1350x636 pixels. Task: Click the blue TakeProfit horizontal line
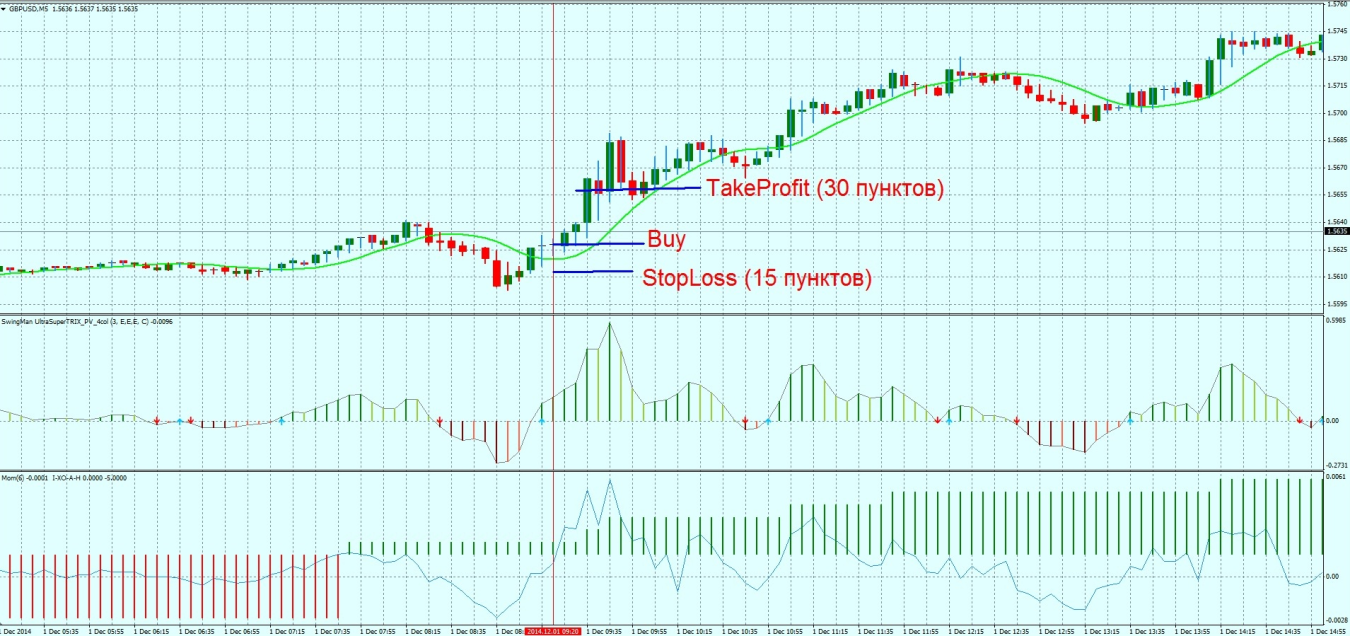638,189
